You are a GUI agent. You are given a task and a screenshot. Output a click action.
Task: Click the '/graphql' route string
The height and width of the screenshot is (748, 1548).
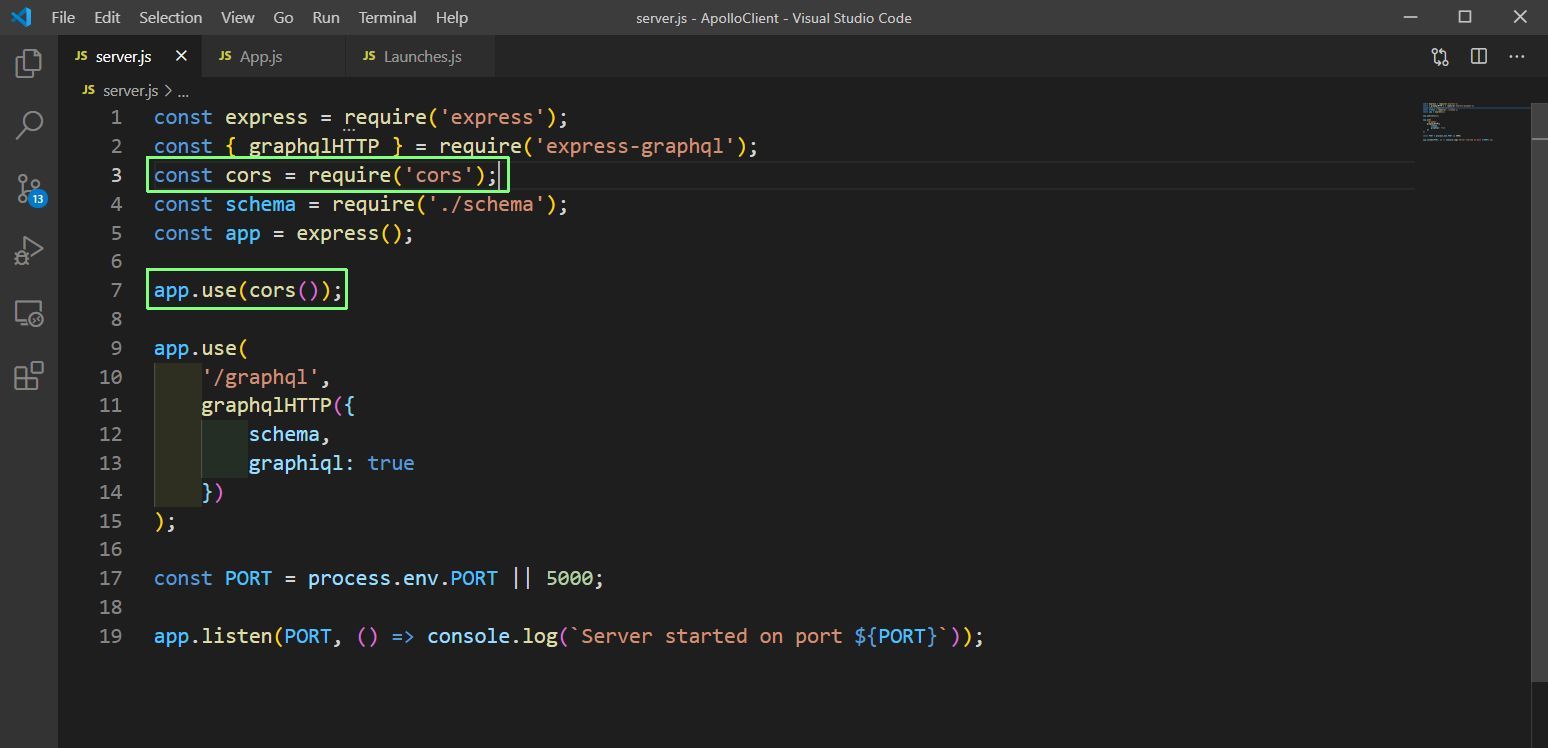[x=261, y=377]
